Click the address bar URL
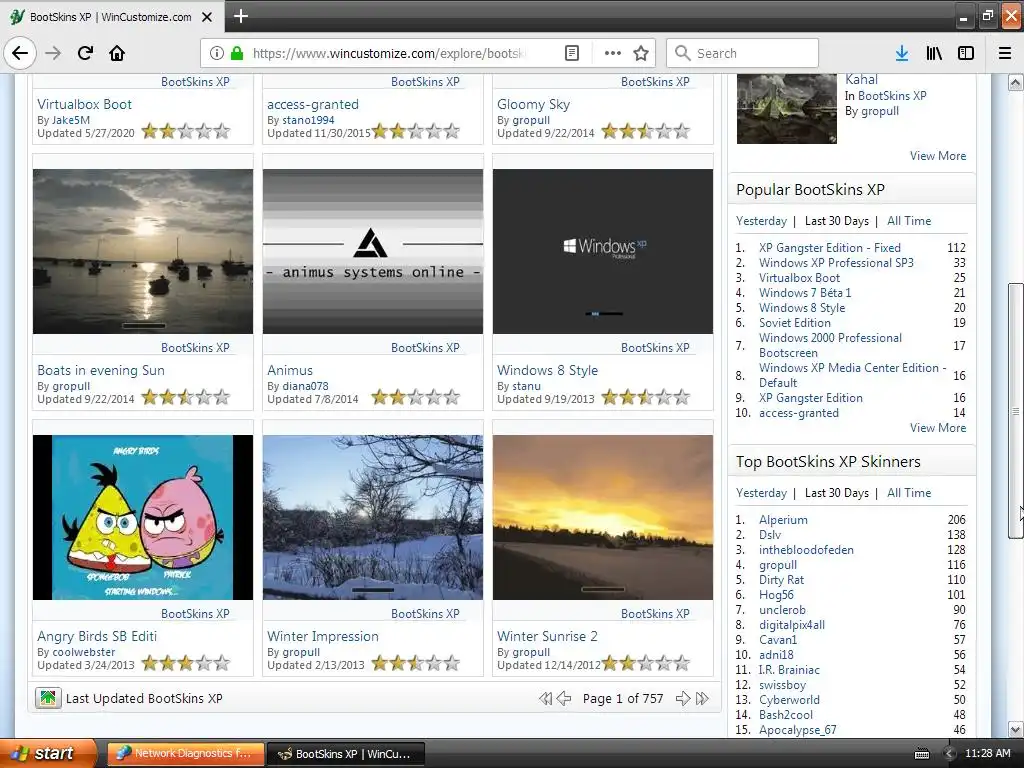The height and width of the screenshot is (768, 1024). click(x=389, y=53)
